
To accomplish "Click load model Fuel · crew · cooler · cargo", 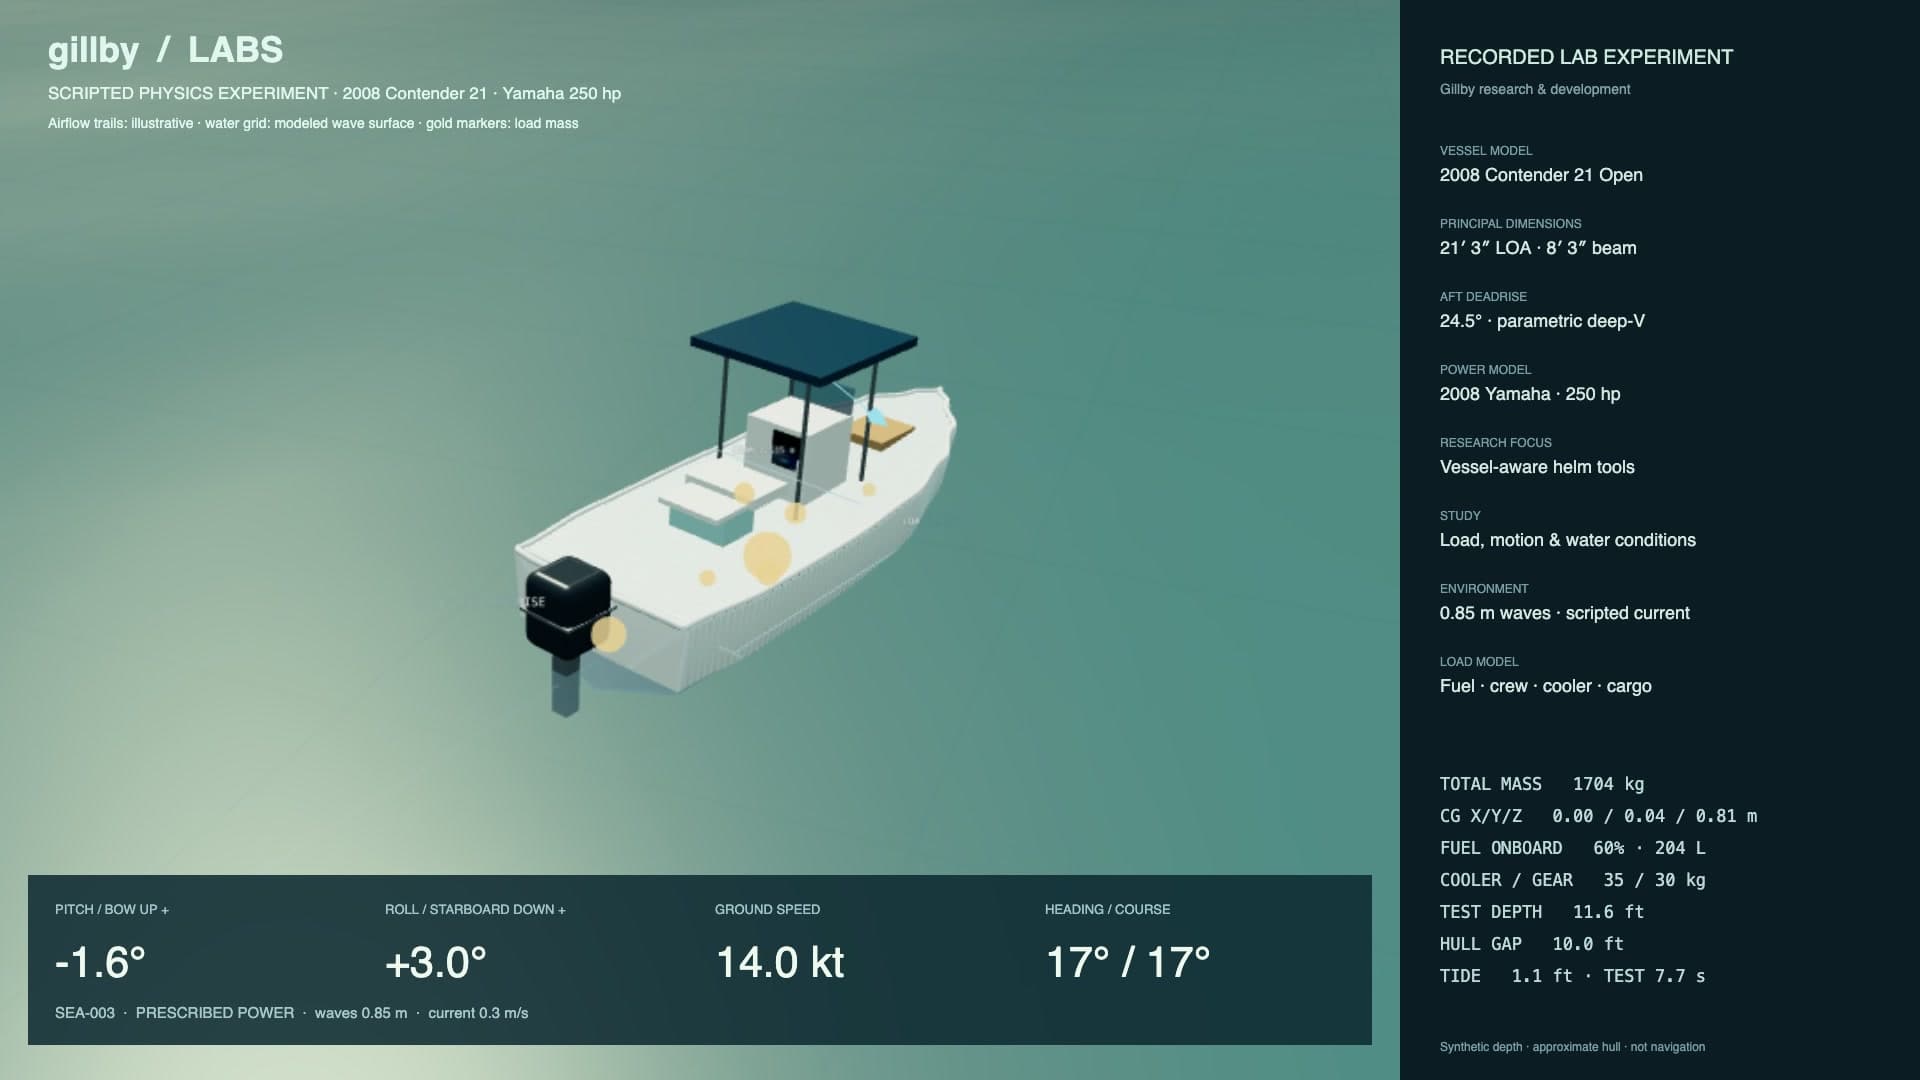I will [1545, 686].
